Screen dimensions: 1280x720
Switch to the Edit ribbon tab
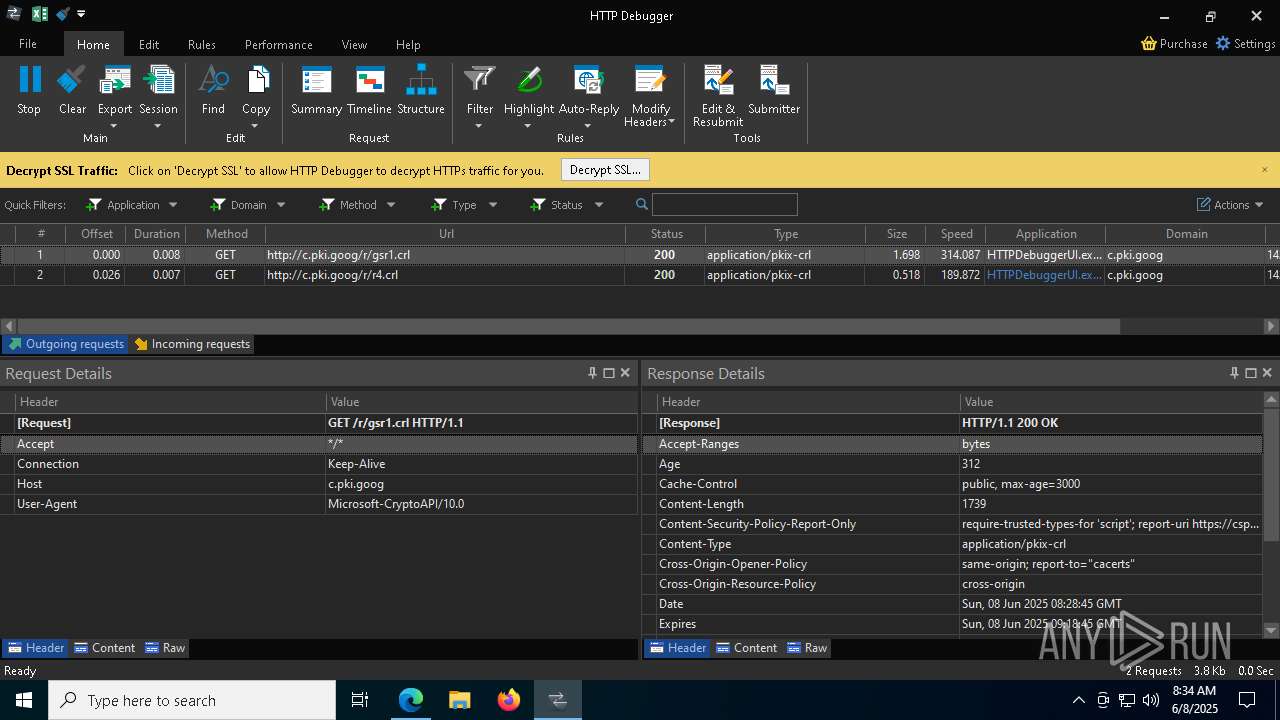pyautogui.click(x=149, y=44)
